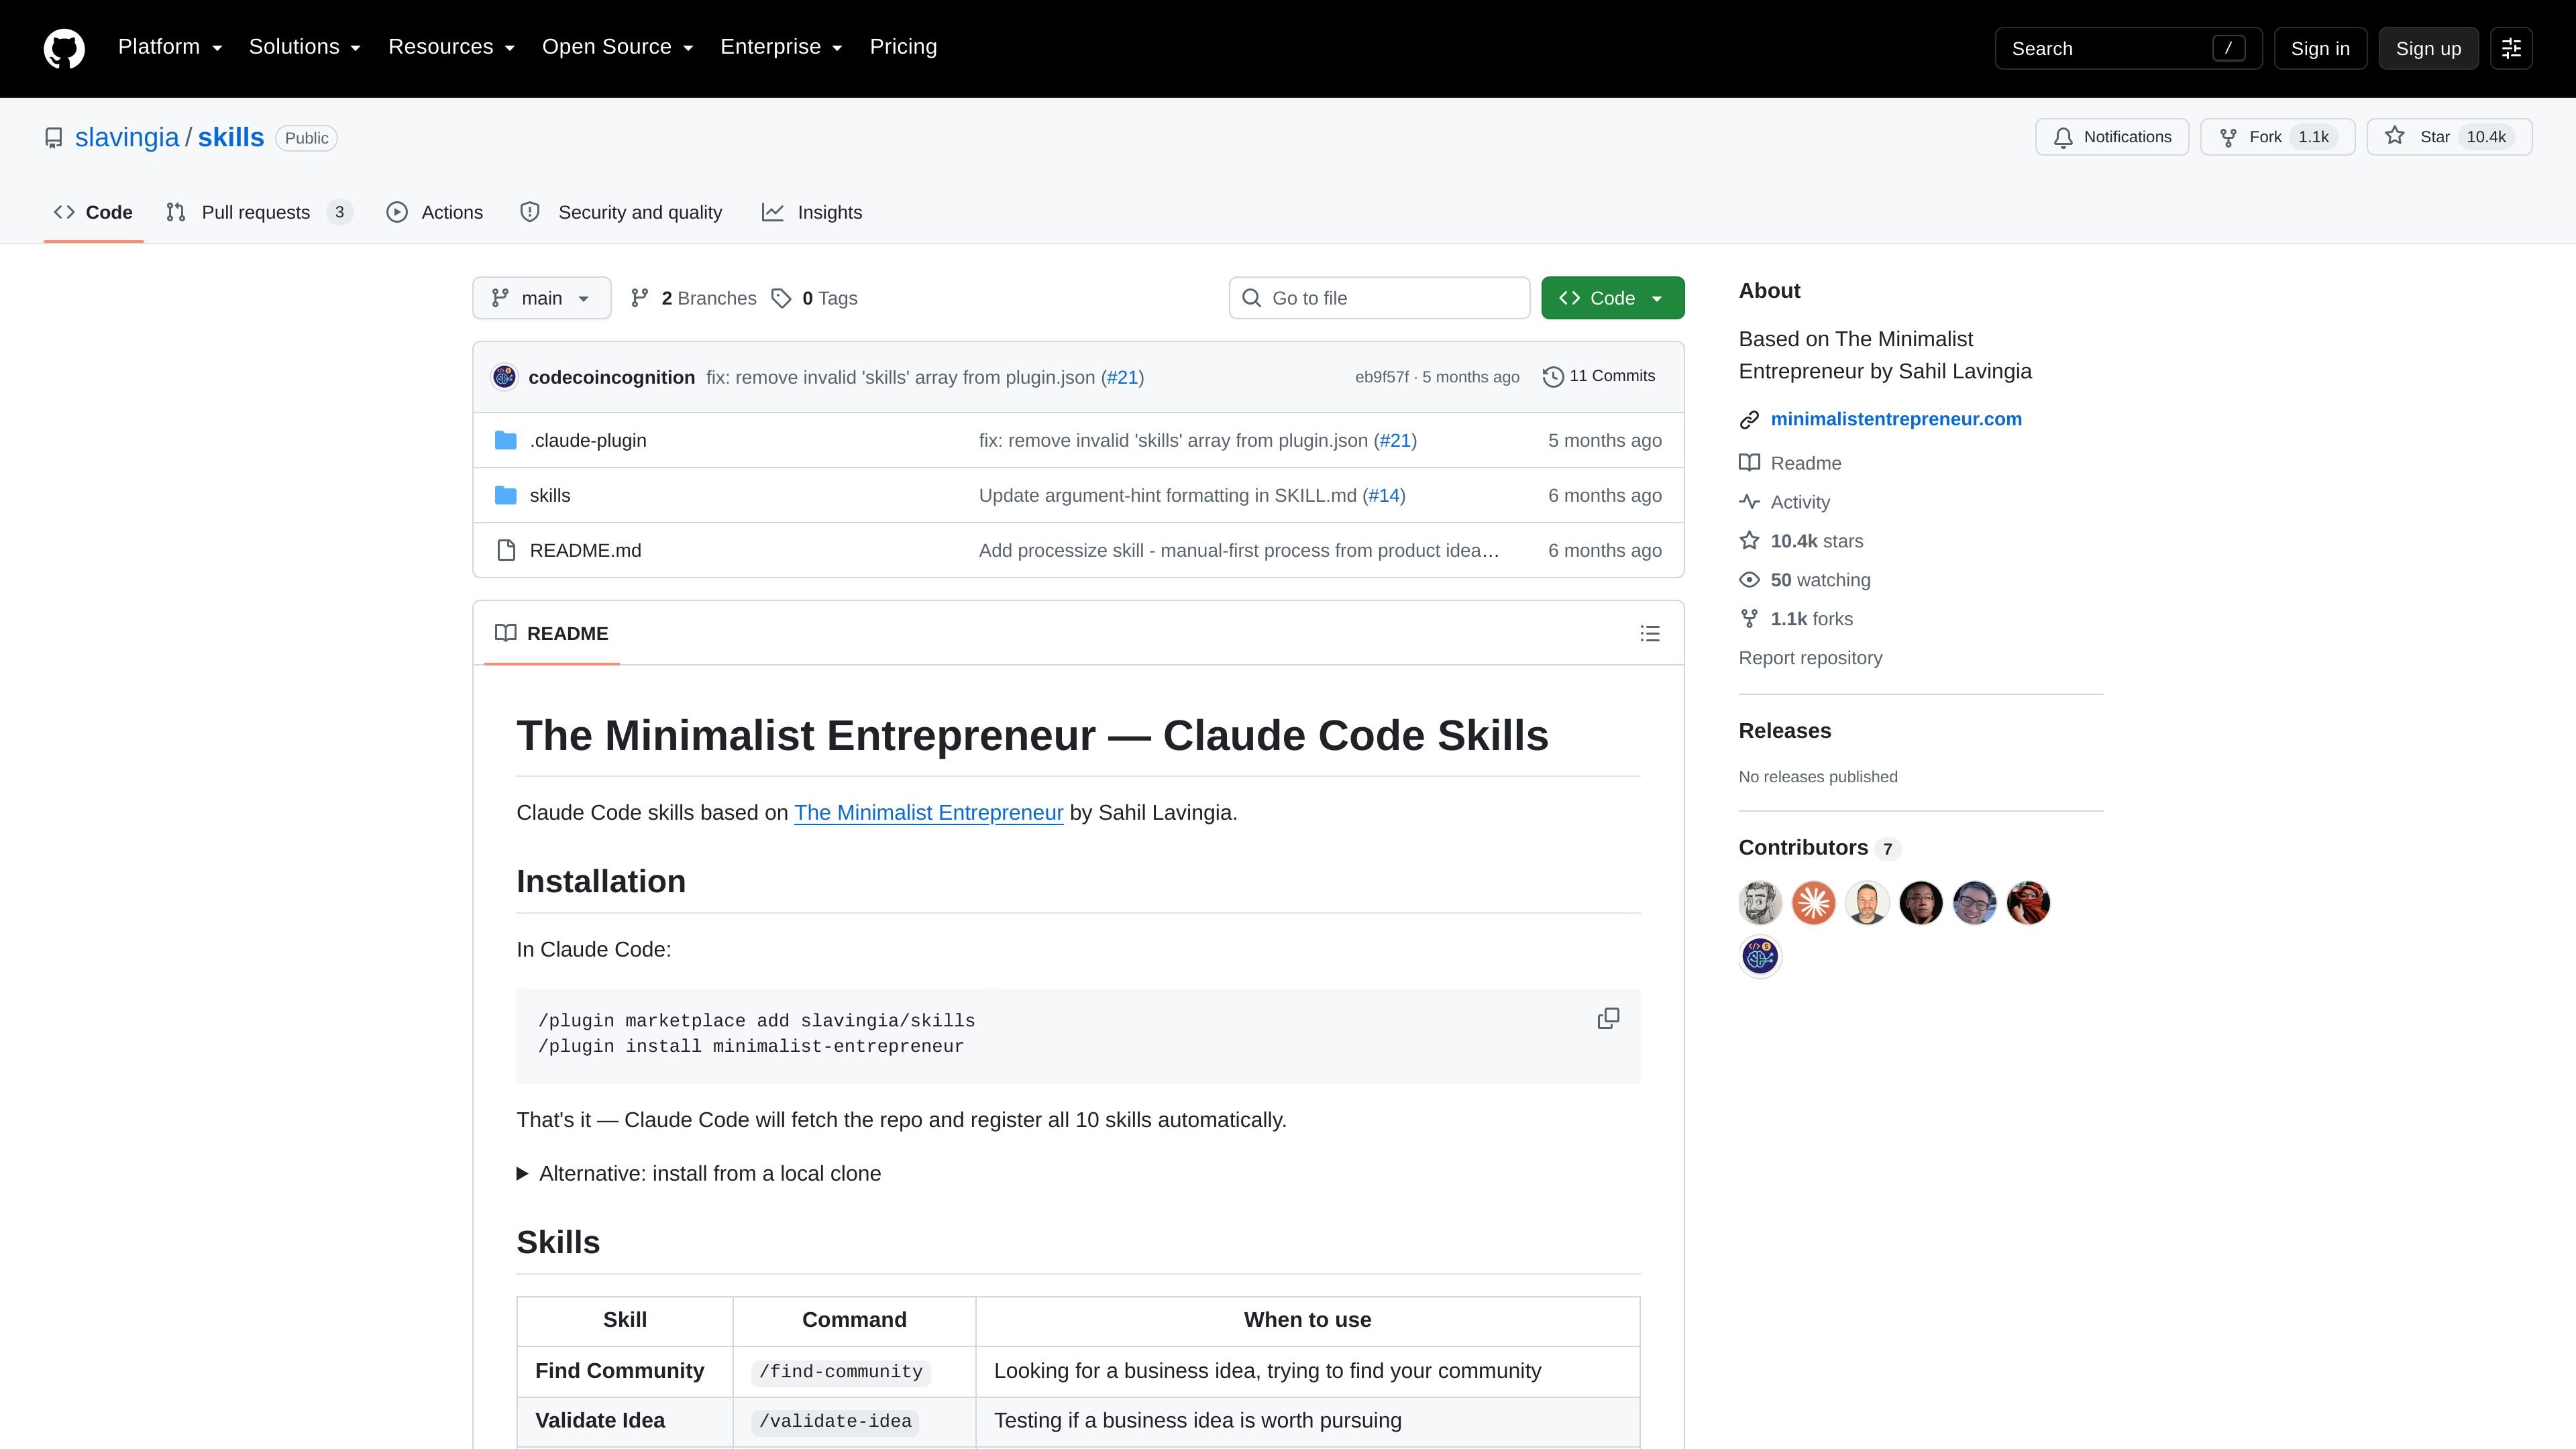Switch to the Insights tab
2576x1449 pixels.
(x=812, y=212)
